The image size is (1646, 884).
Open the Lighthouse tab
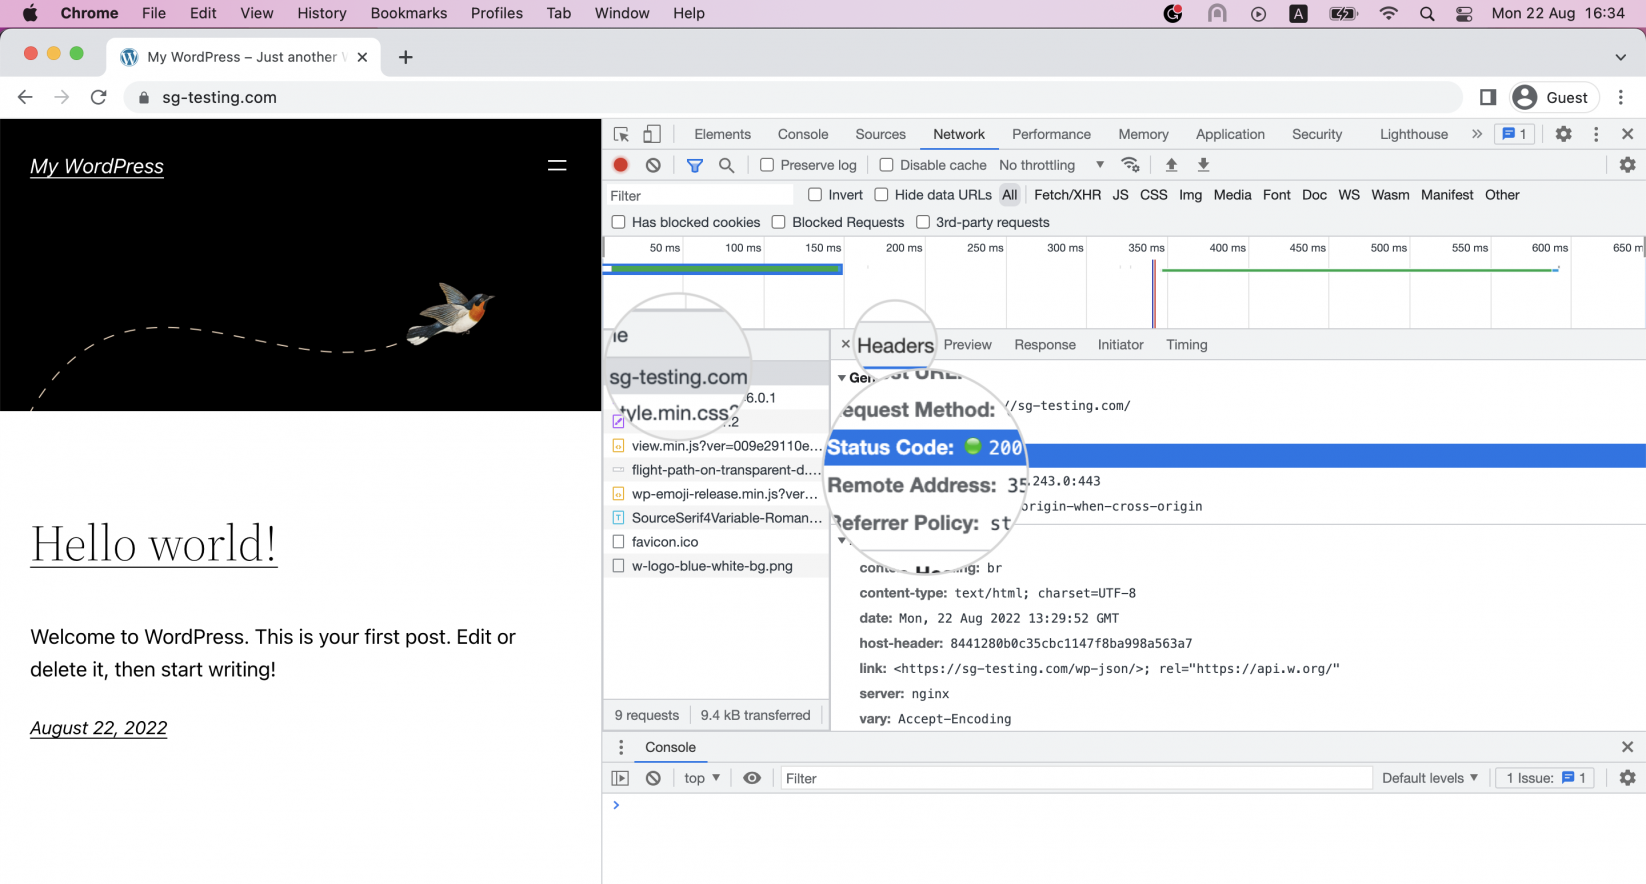1413,134
